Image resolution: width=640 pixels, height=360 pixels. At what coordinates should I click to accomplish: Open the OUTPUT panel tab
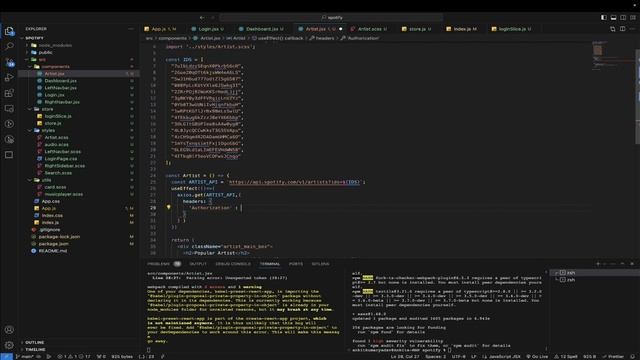pos(198,264)
